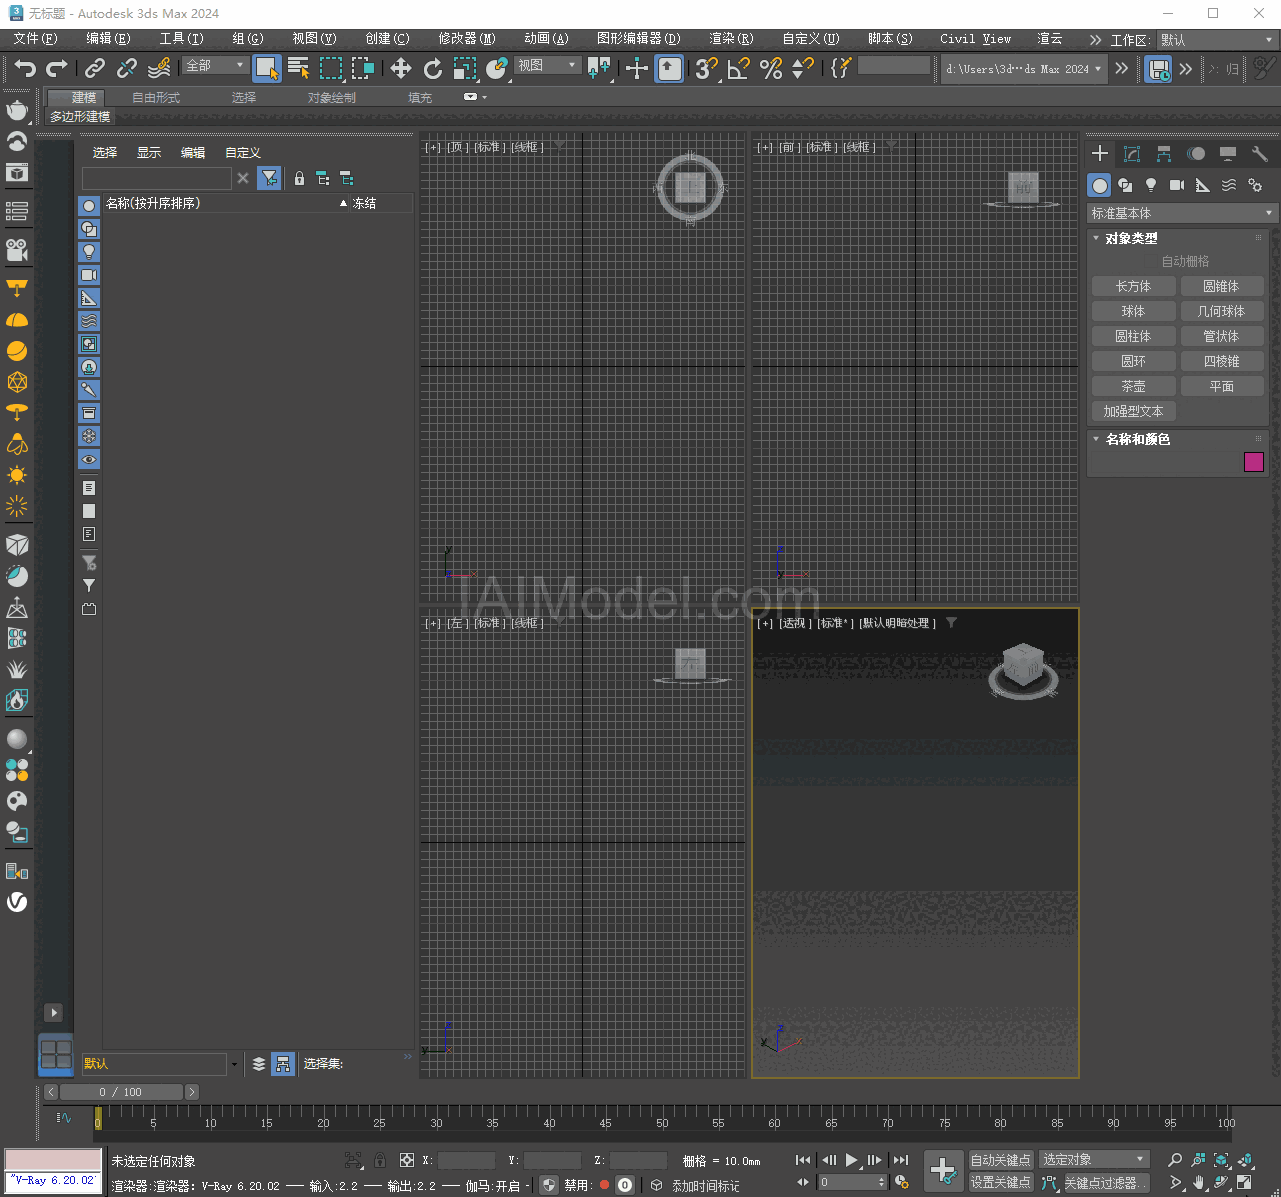Open the Motion tab in command panel
1281x1197 pixels.
(1196, 153)
